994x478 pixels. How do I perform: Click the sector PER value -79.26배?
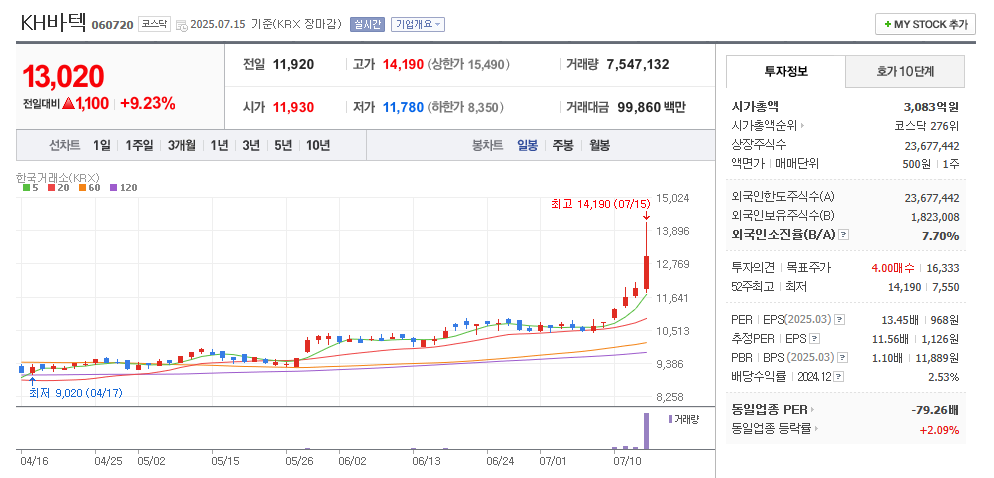pyautogui.click(x=935, y=410)
